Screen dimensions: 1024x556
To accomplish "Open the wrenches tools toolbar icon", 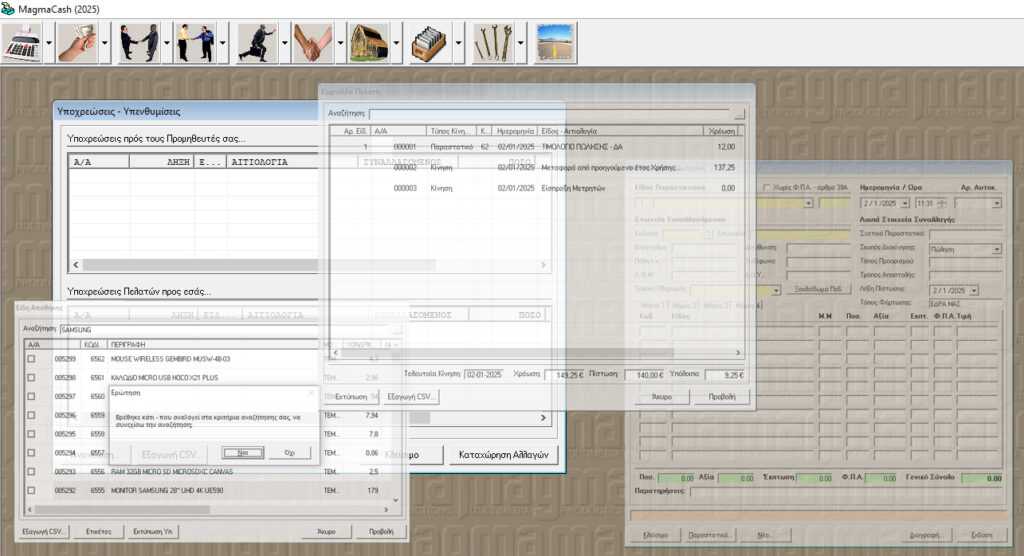I will pyautogui.click(x=493, y=43).
